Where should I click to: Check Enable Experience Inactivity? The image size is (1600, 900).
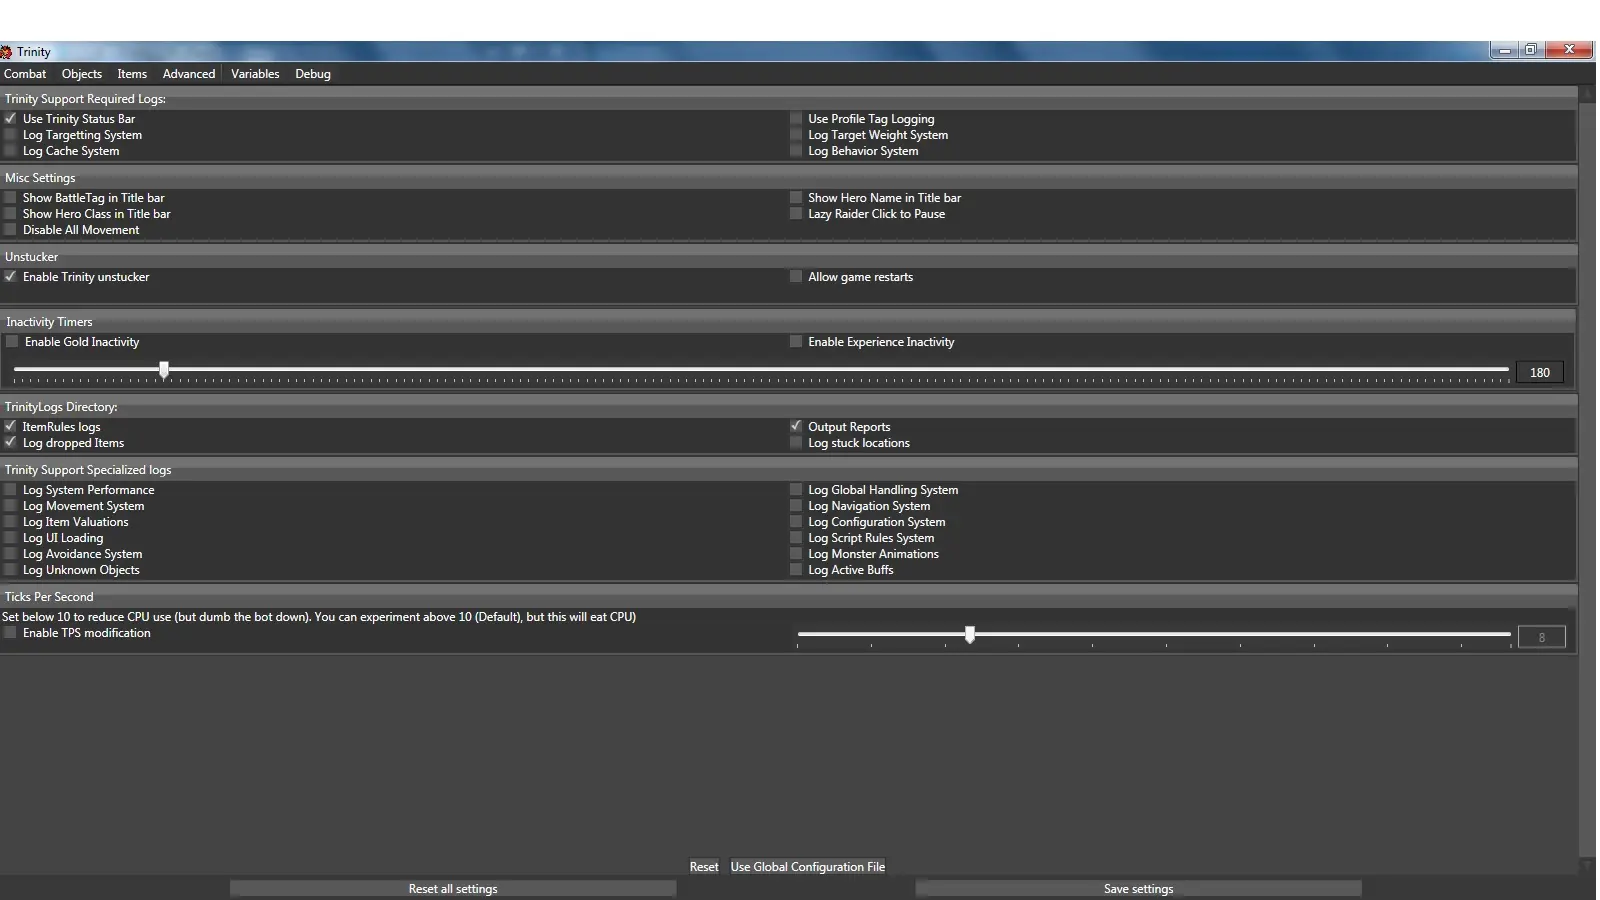(x=796, y=341)
